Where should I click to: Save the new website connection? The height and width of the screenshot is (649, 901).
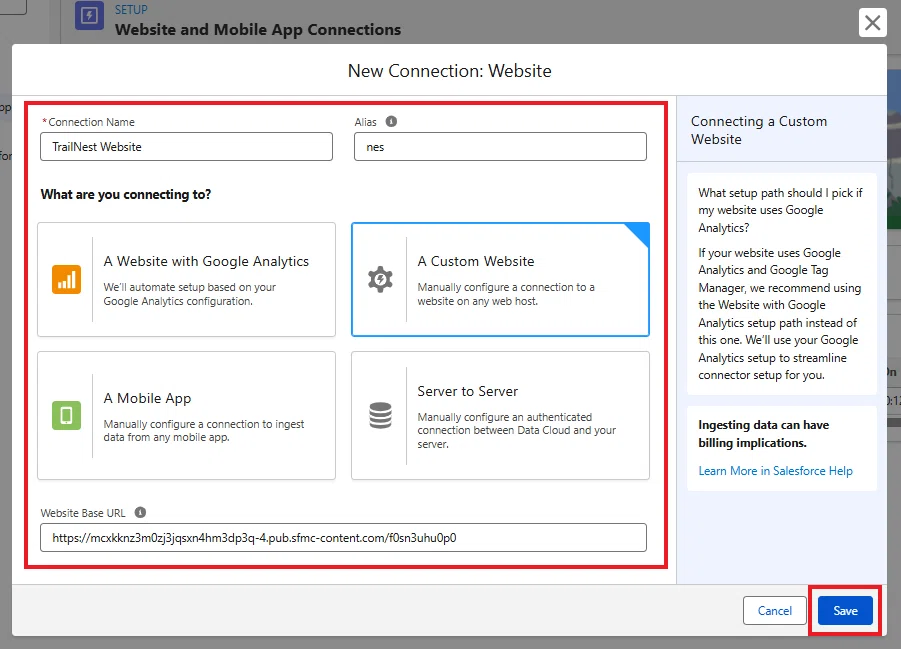coord(845,610)
